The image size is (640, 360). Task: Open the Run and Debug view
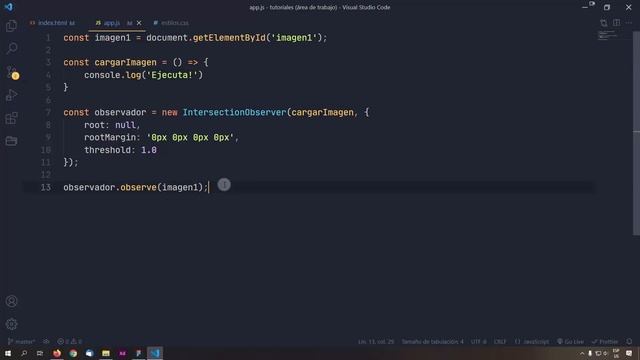(x=11, y=95)
